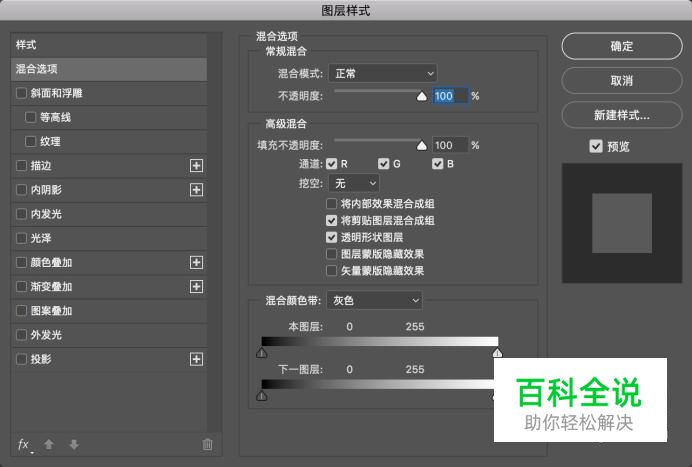Enable the 颜色叠加 checkbox

pos(21,263)
